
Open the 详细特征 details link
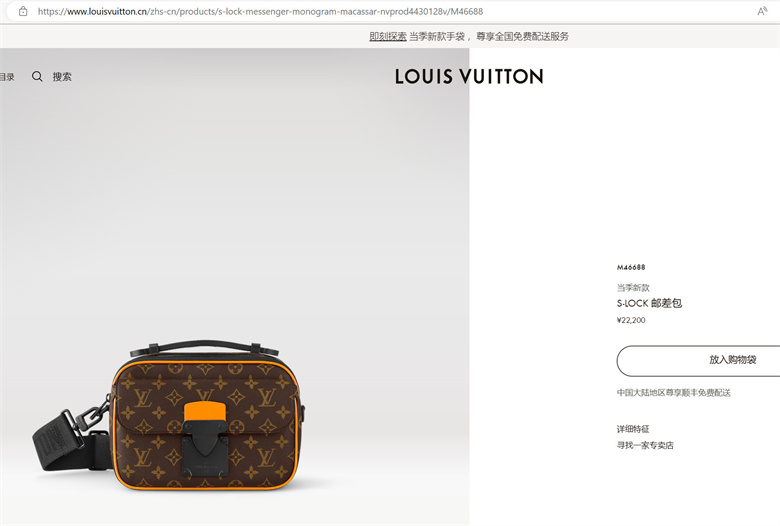pyautogui.click(x=633, y=429)
